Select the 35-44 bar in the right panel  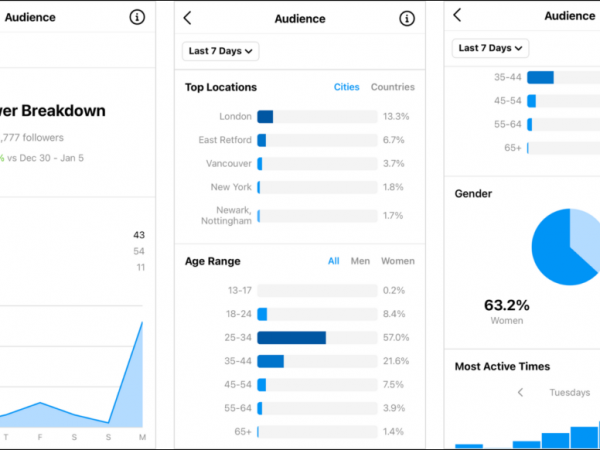540,77
